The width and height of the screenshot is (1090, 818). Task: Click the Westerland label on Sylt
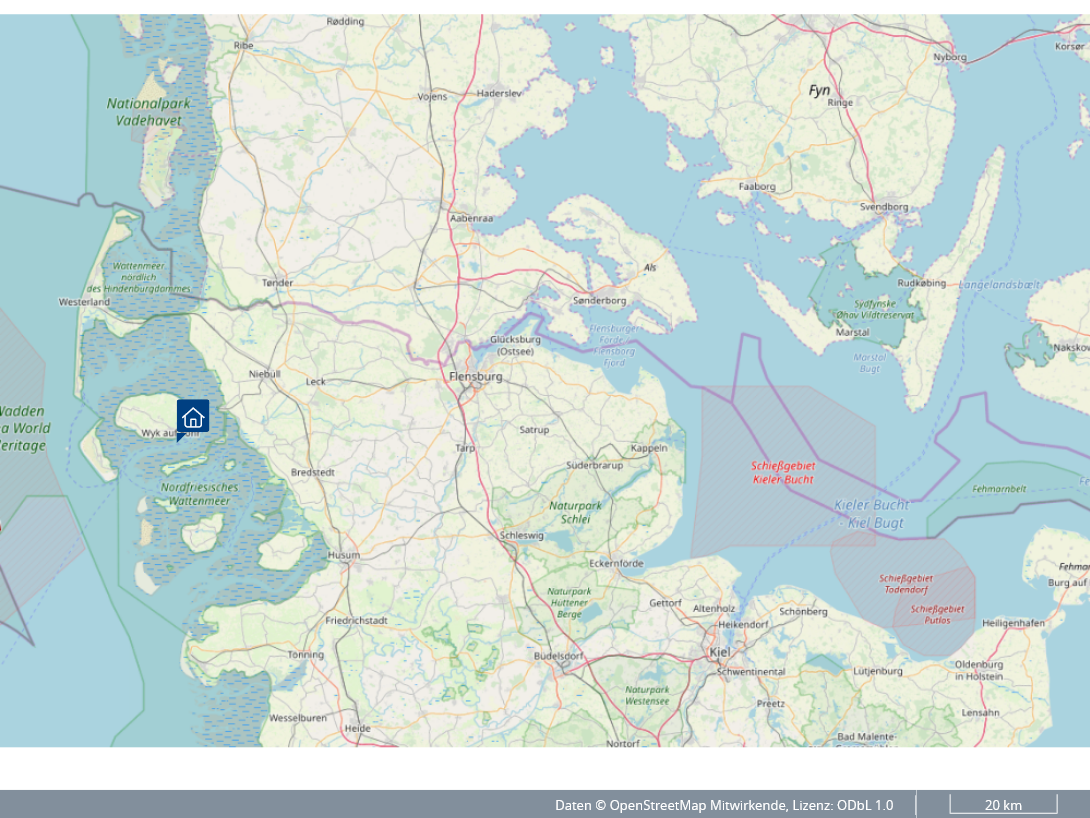84,301
